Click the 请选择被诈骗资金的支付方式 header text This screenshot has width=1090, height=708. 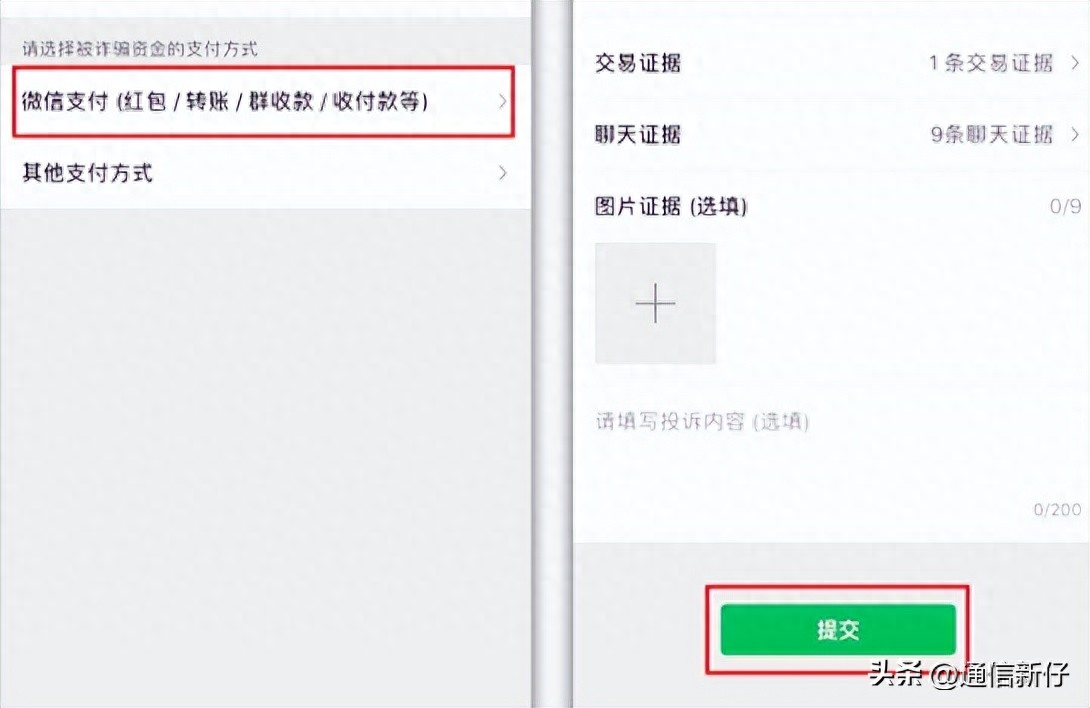tap(140, 49)
